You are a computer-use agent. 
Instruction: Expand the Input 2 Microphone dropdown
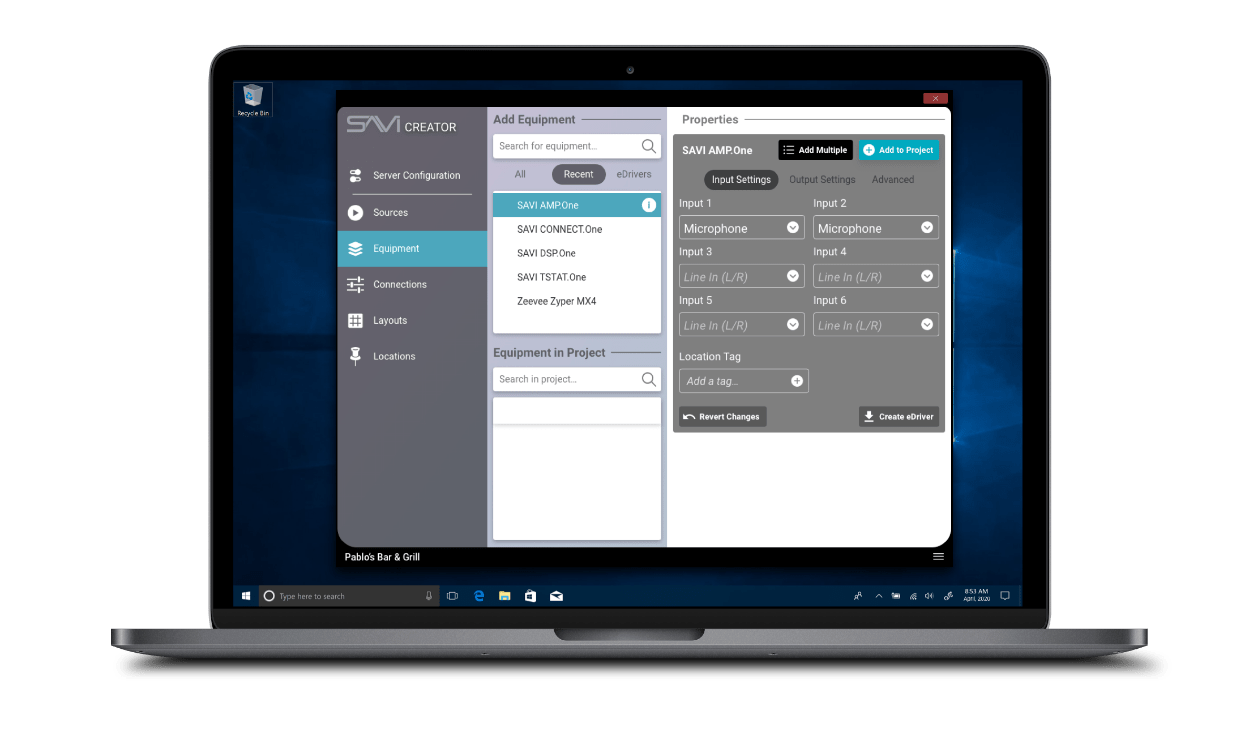click(x=876, y=228)
